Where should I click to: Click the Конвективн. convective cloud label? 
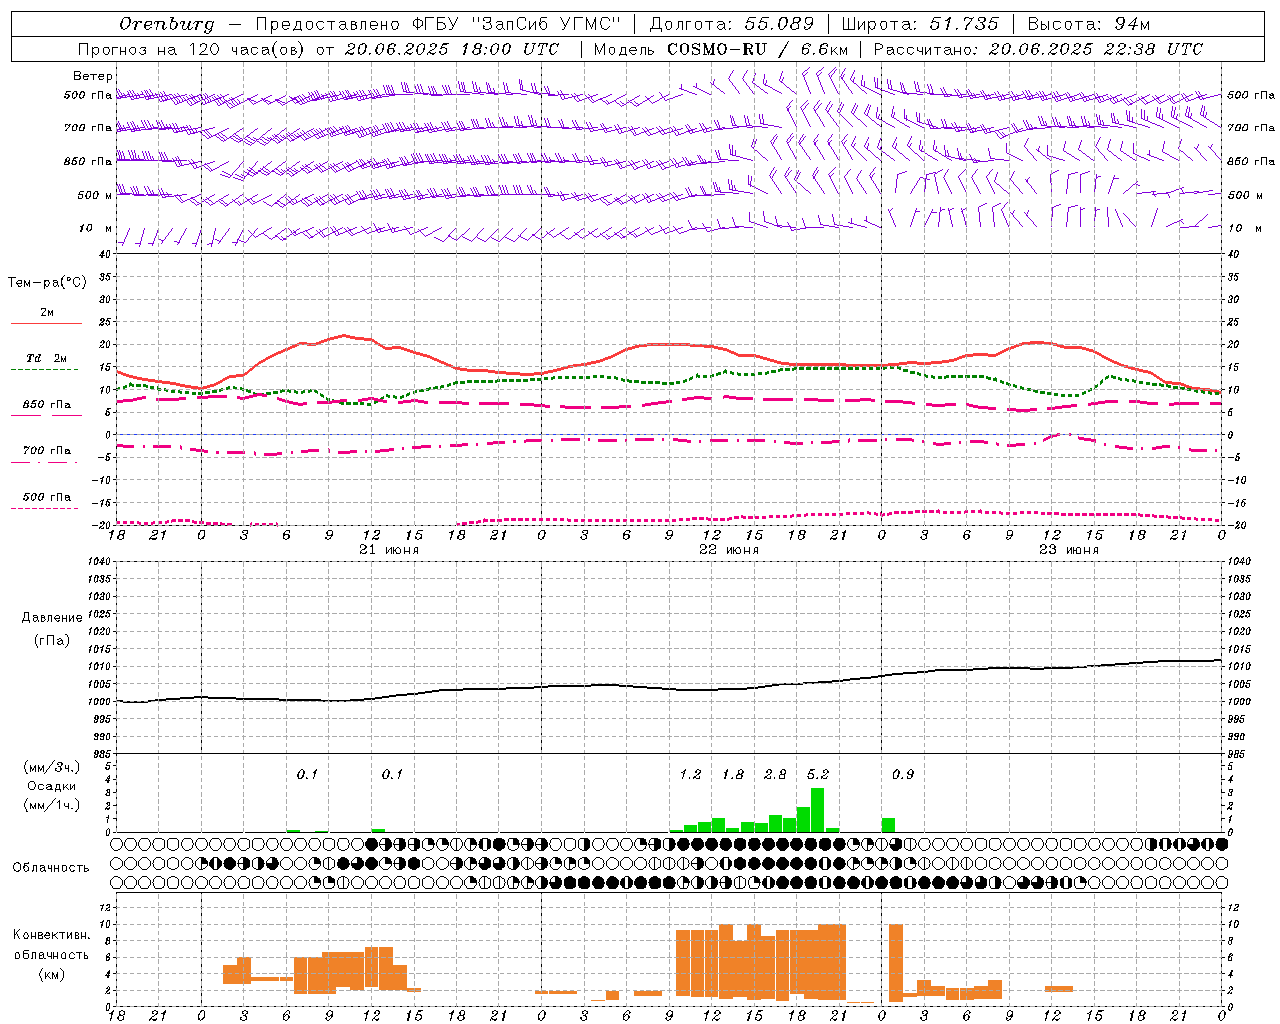(x=51, y=935)
